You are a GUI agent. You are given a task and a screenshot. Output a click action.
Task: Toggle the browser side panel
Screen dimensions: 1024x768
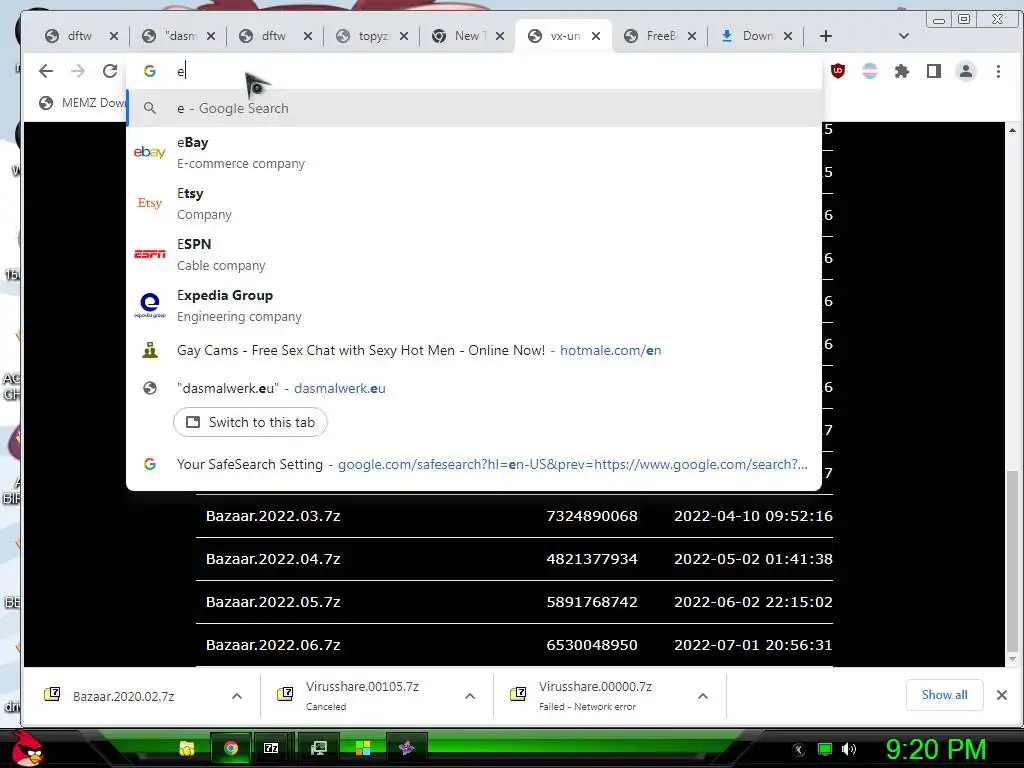click(x=934, y=71)
